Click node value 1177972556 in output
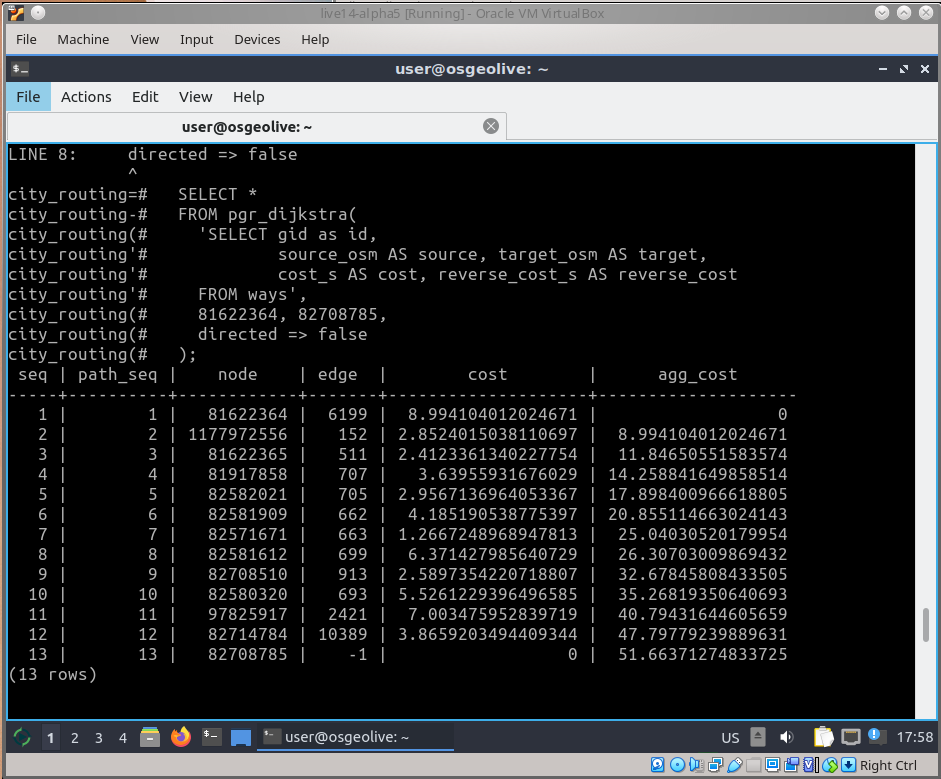The height and width of the screenshot is (779, 941). click(238, 435)
